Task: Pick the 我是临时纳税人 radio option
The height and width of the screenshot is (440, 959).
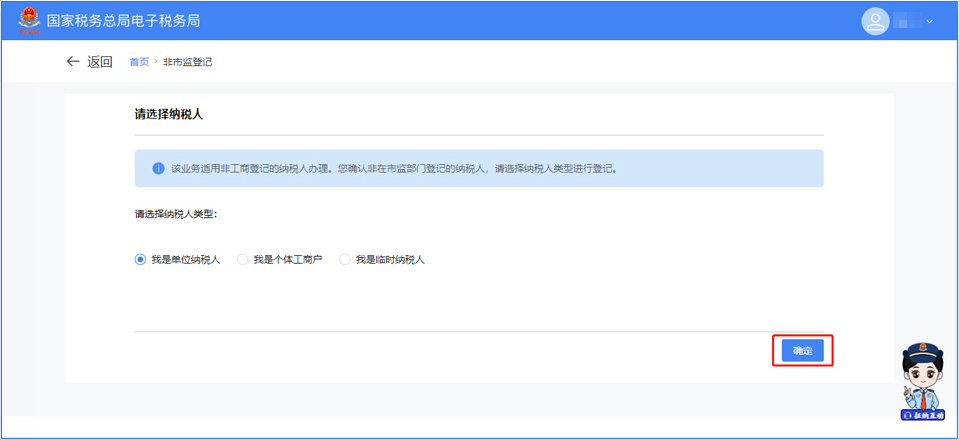Action: coord(345,260)
